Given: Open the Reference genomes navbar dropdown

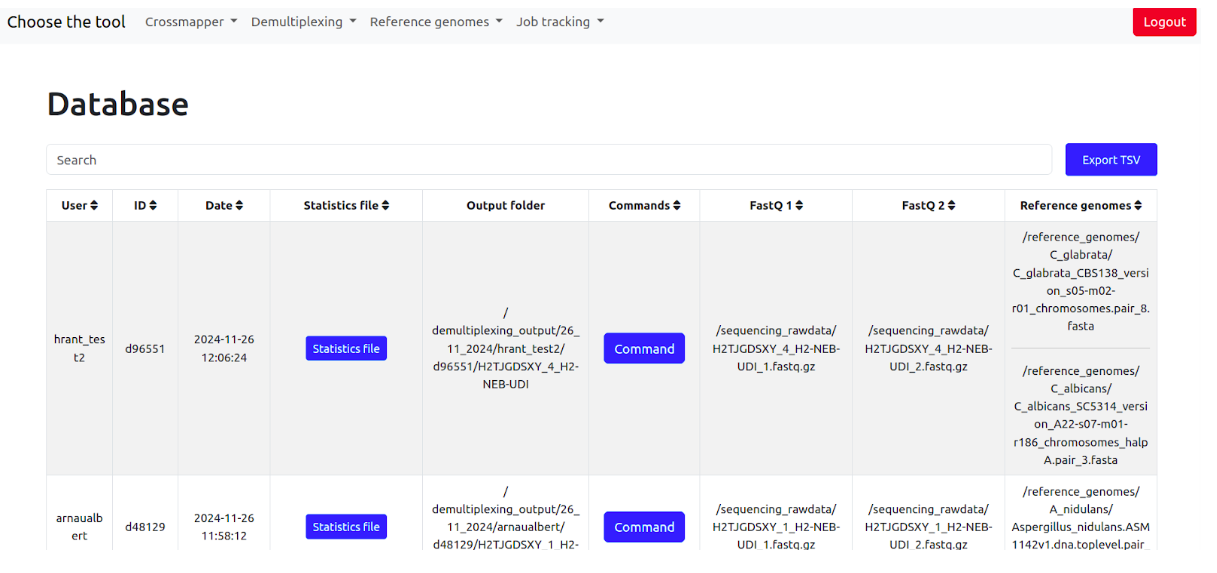Looking at the screenshot, I should [436, 22].
